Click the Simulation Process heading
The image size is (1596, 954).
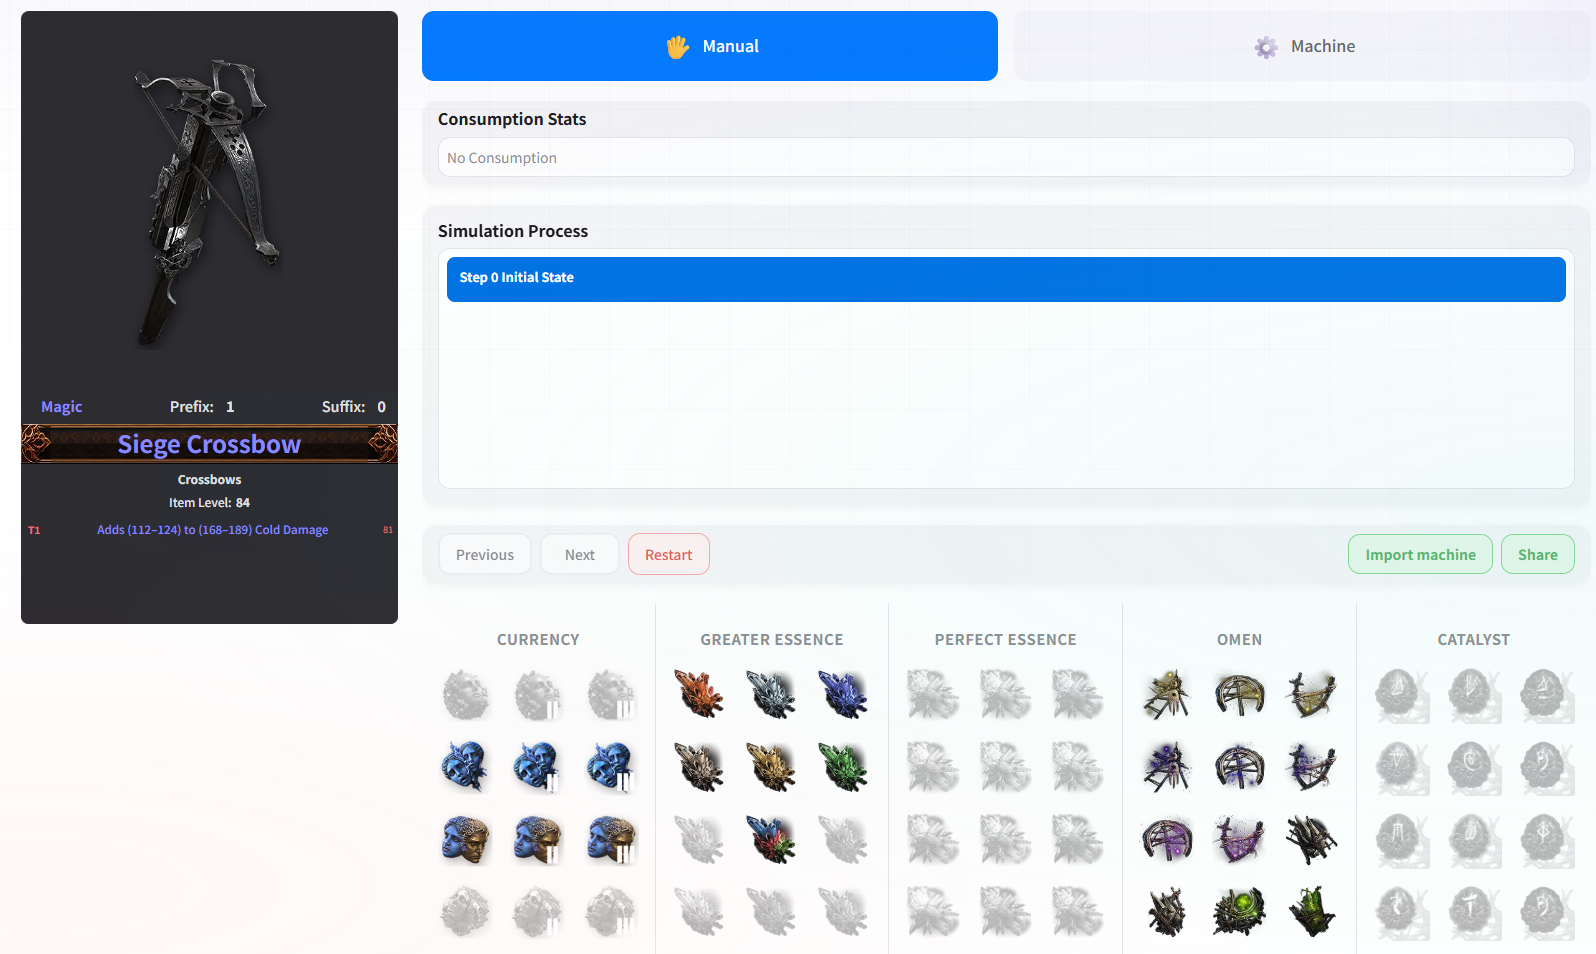click(513, 231)
